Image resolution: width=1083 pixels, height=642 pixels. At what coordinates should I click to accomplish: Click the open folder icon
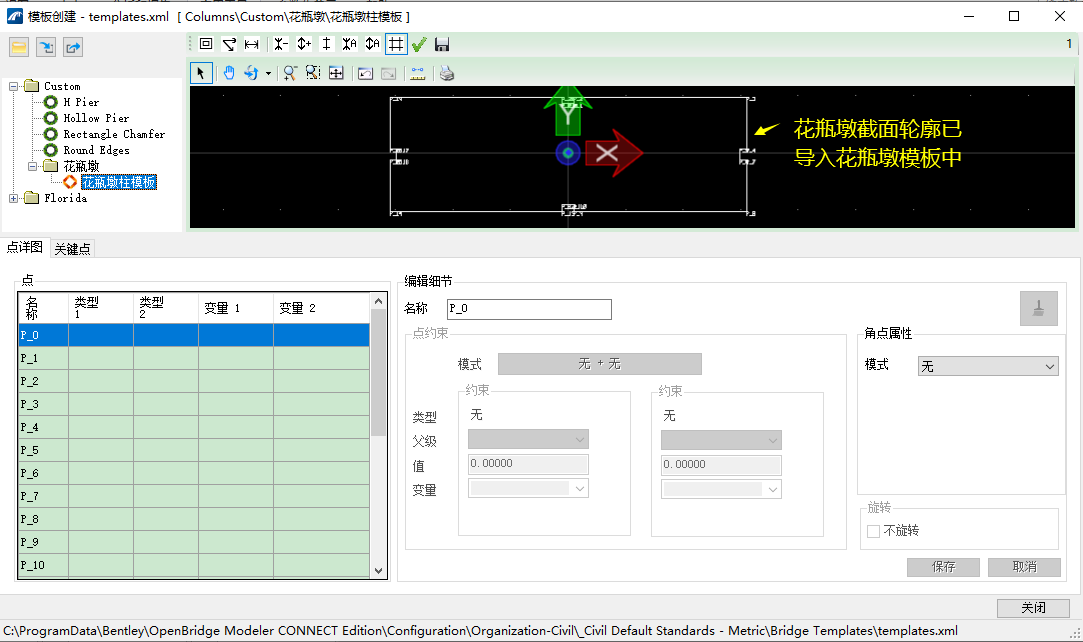tap(19, 47)
